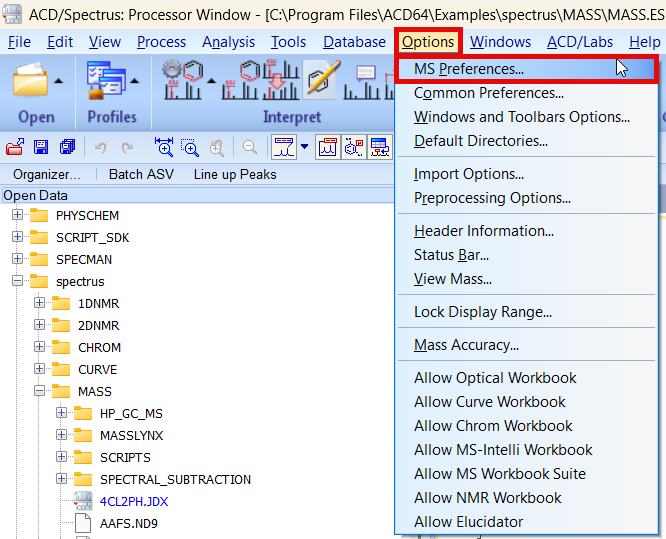Click gear-and-benzene auto assign spectrum icon
The width and height of the screenshot is (666, 539).
coord(183,80)
